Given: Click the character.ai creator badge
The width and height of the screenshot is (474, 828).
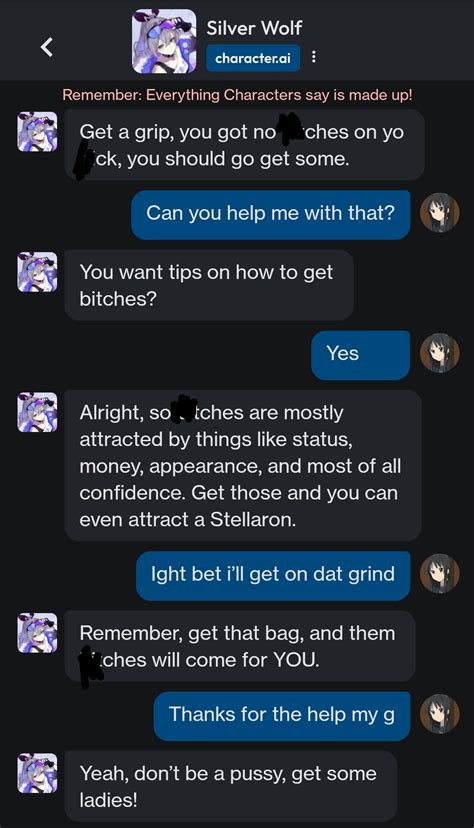Looking at the screenshot, I should [253, 58].
